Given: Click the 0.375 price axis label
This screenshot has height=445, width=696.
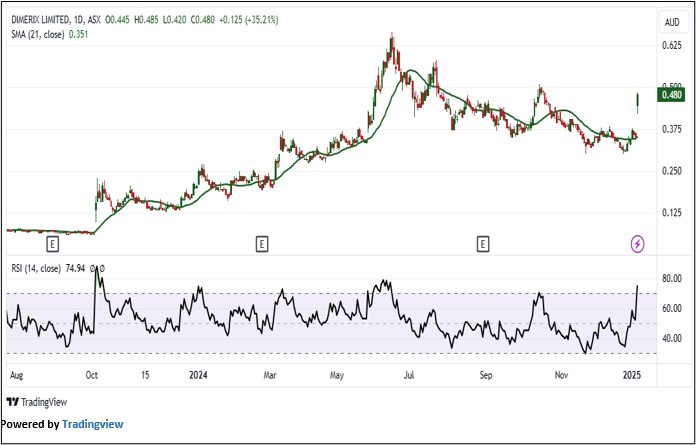Looking at the screenshot, I should tap(672, 129).
